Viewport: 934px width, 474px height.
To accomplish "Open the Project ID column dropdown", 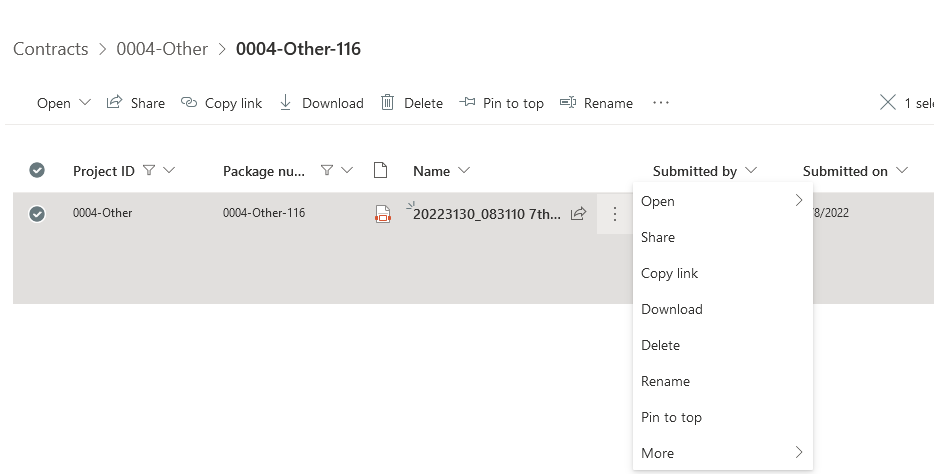I will (169, 170).
